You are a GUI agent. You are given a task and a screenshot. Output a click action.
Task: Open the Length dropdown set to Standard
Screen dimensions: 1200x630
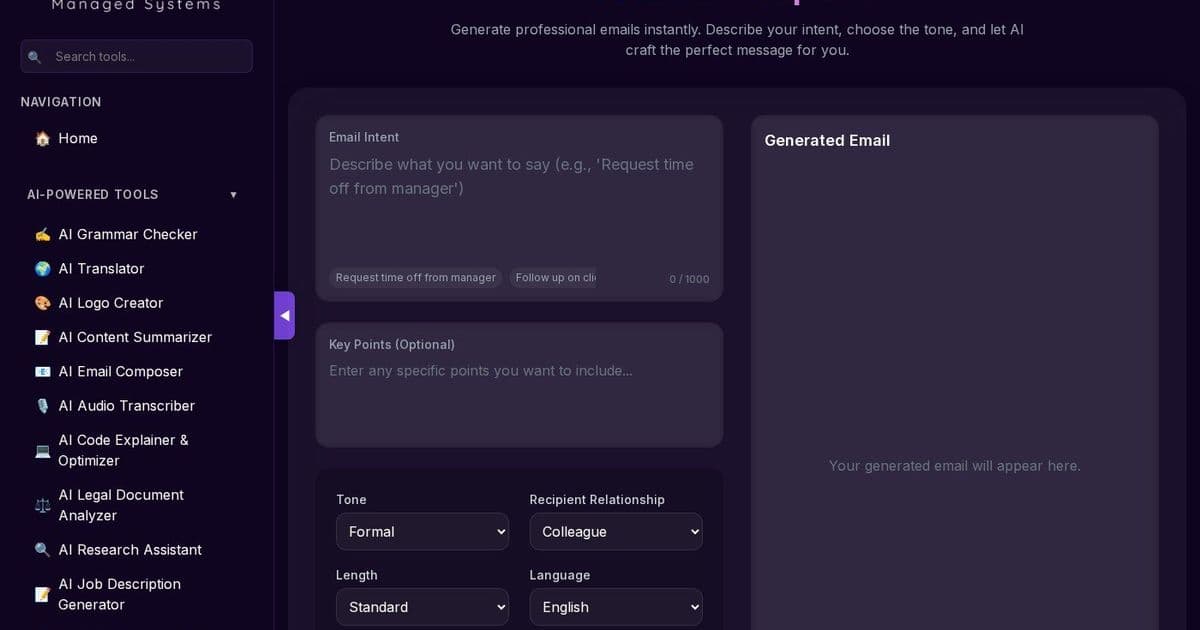click(422, 607)
